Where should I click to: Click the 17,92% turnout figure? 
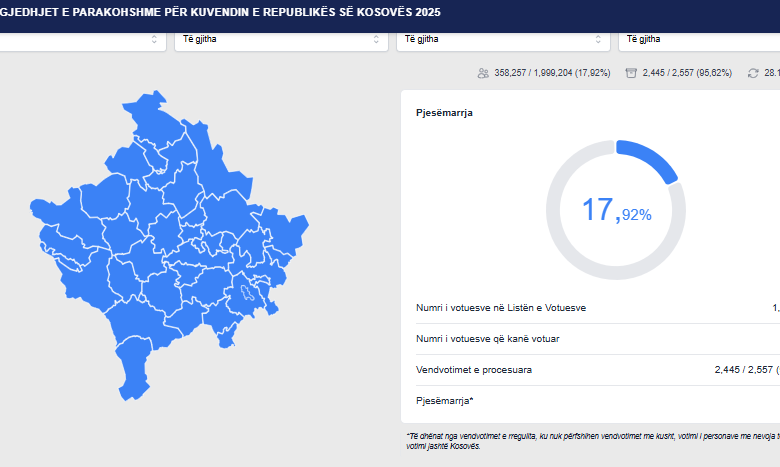(616, 211)
